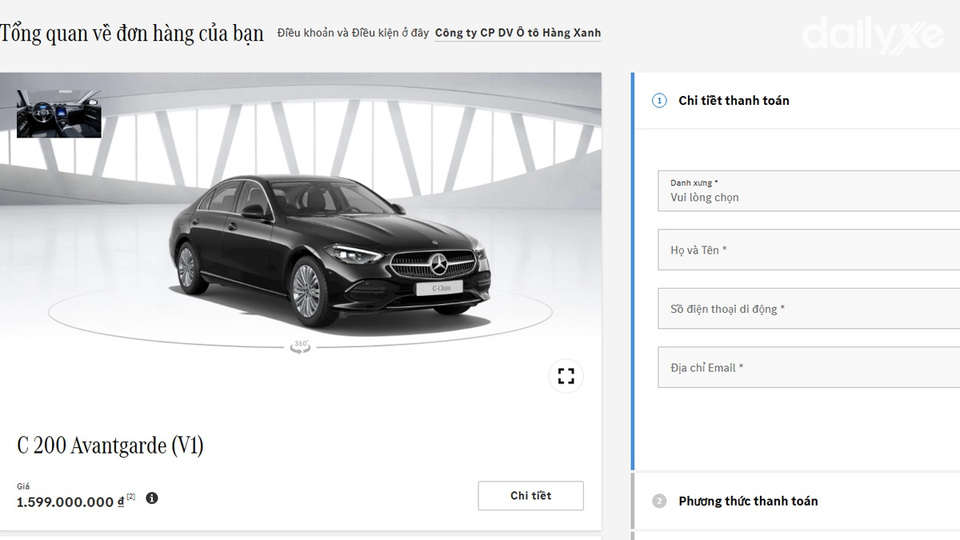Click the step 2 number circle

pyautogui.click(x=659, y=501)
